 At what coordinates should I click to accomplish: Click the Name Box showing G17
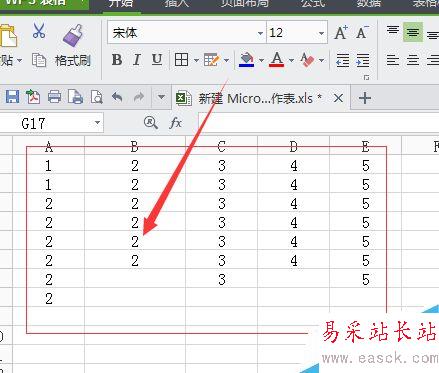pyautogui.click(x=47, y=123)
